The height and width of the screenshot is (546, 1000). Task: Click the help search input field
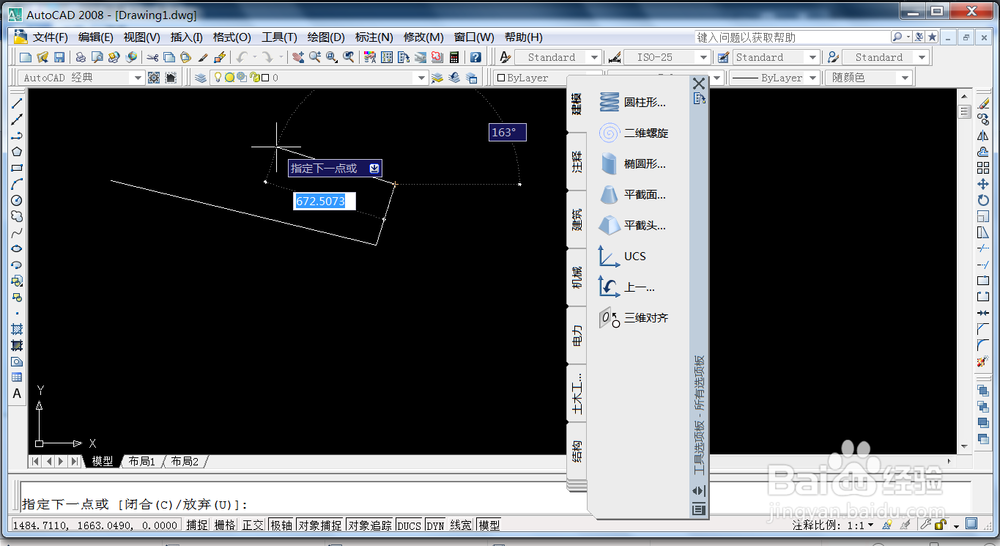pos(792,38)
